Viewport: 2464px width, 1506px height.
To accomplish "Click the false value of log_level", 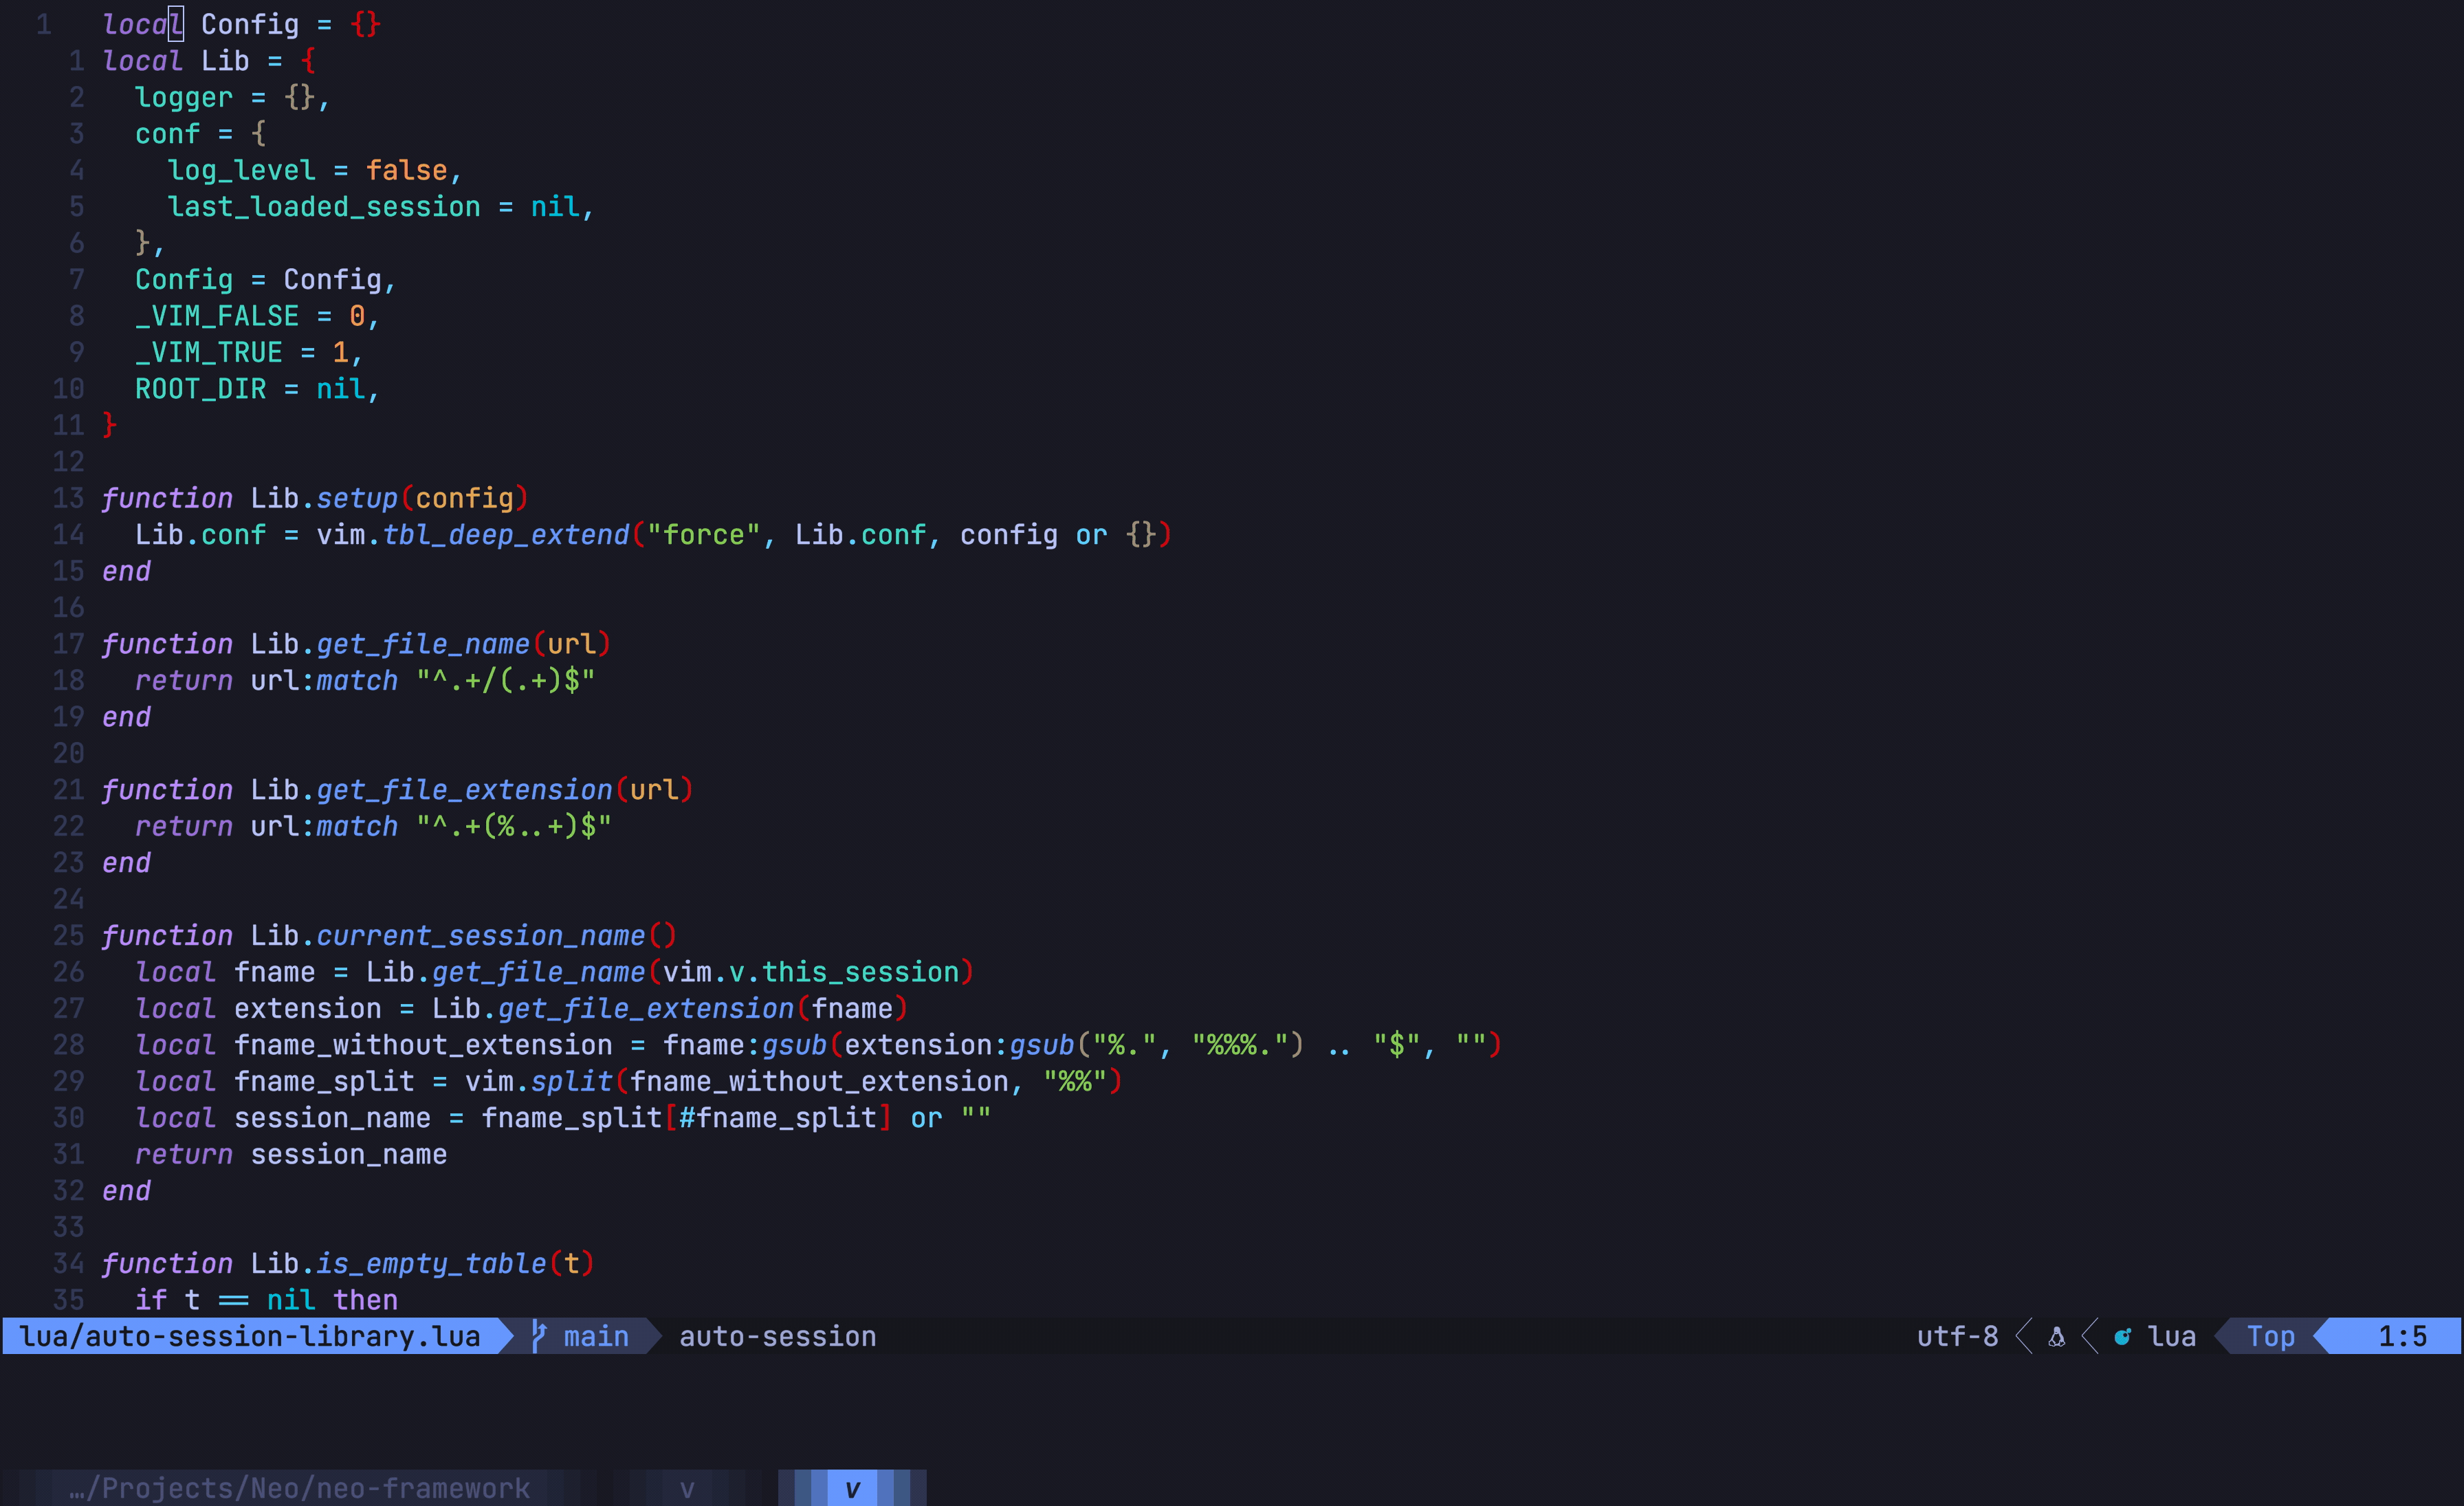I will (x=406, y=171).
